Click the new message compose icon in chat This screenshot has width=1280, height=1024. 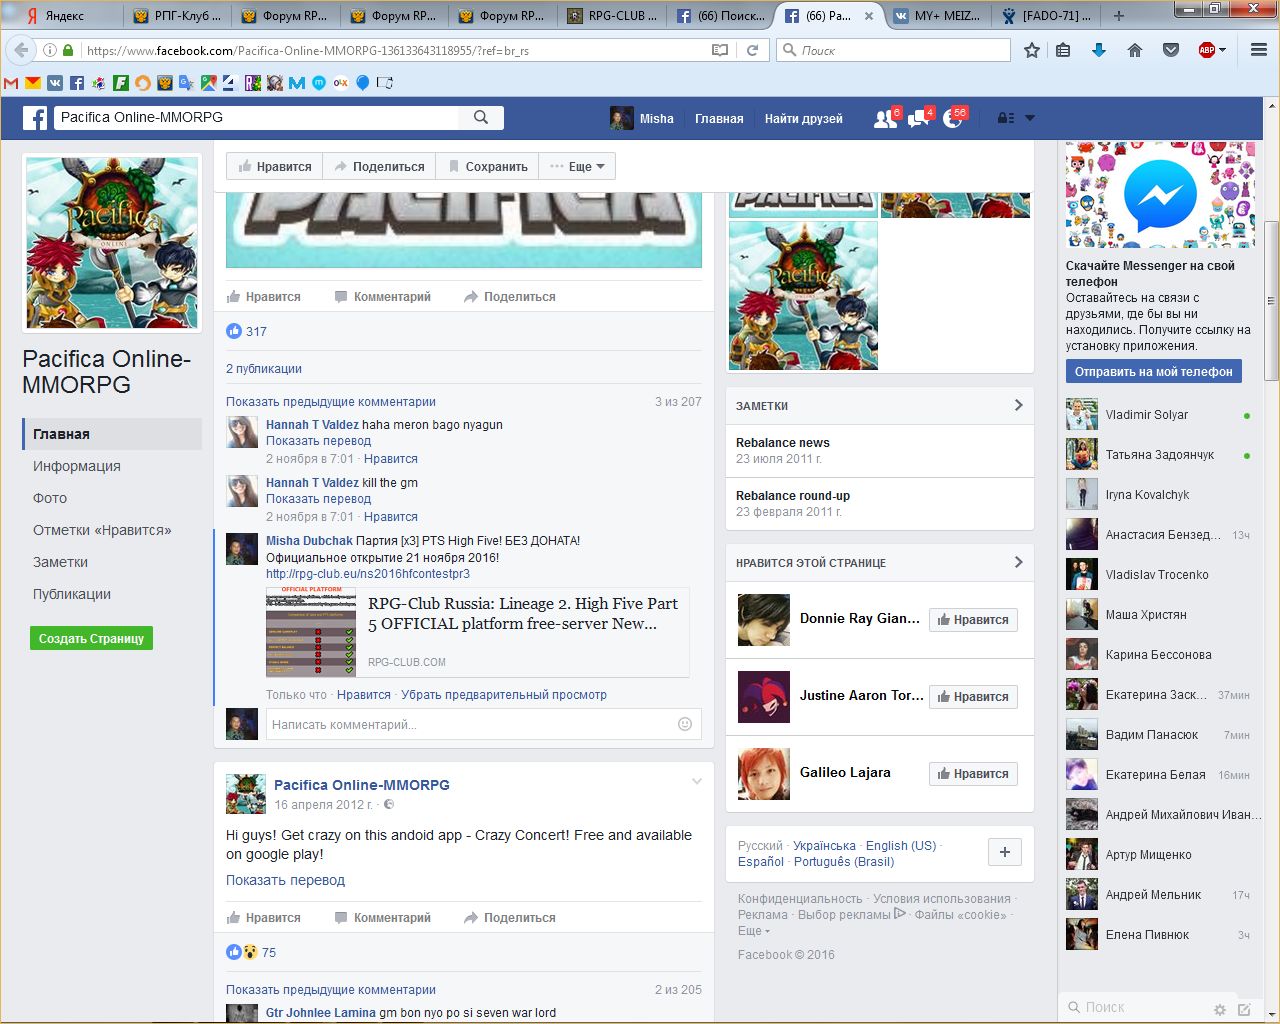(x=1244, y=1009)
